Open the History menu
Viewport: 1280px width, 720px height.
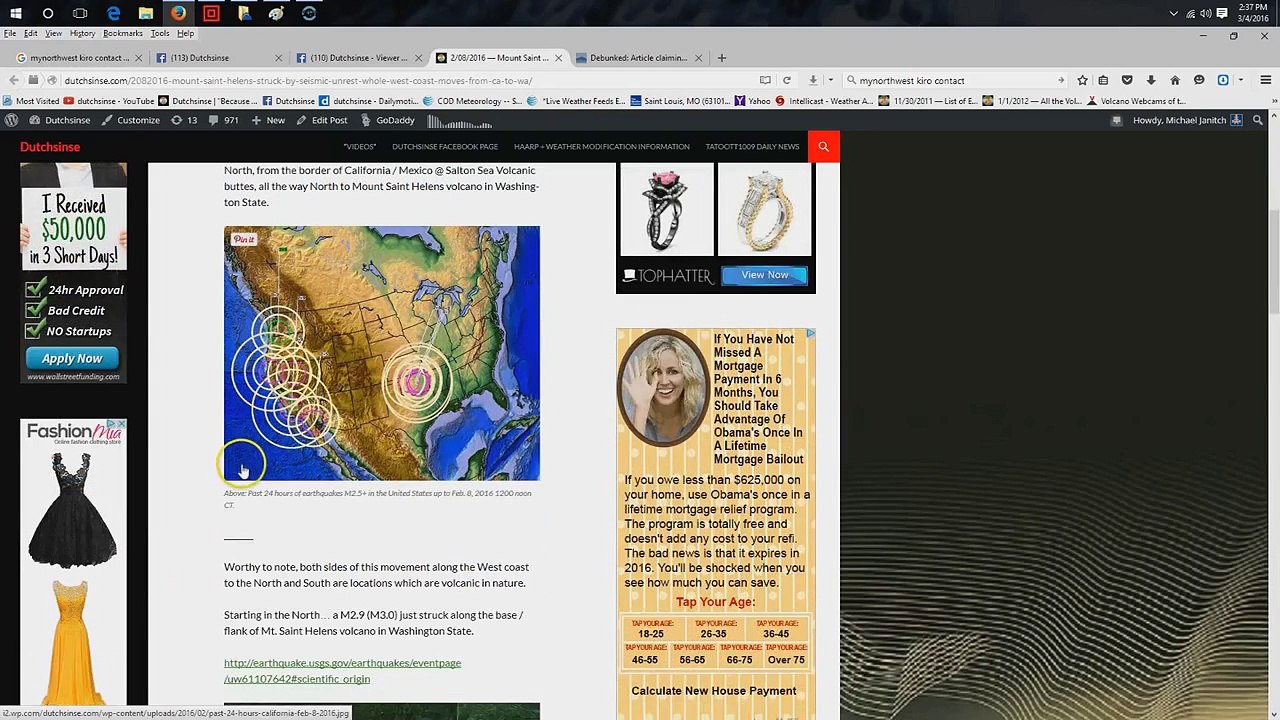click(x=83, y=33)
